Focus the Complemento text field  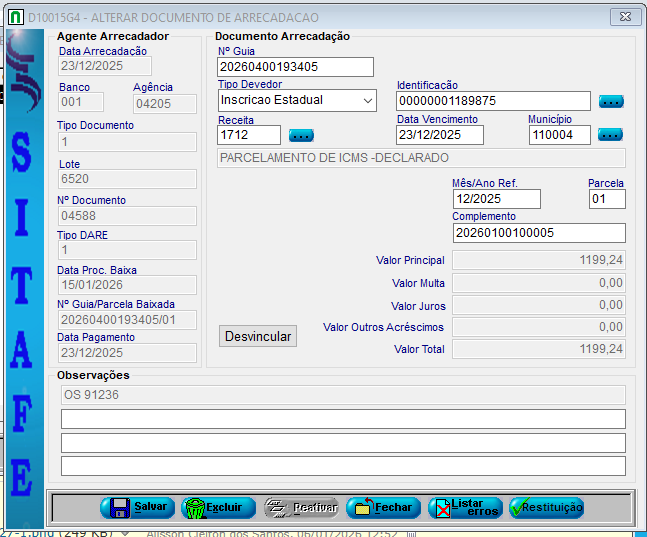[x=538, y=233]
